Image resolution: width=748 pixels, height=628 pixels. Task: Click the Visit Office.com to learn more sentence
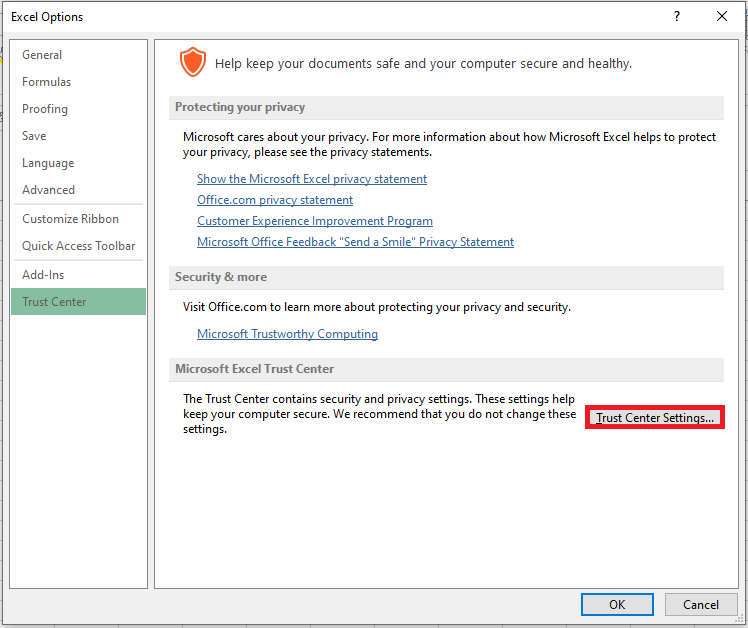pyautogui.click(x=377, y=307)
